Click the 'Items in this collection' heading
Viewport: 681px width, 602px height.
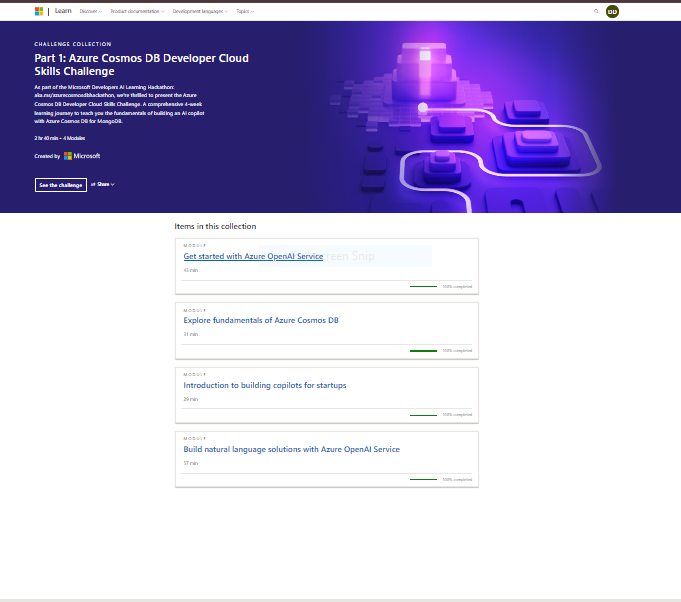point(215,226)
